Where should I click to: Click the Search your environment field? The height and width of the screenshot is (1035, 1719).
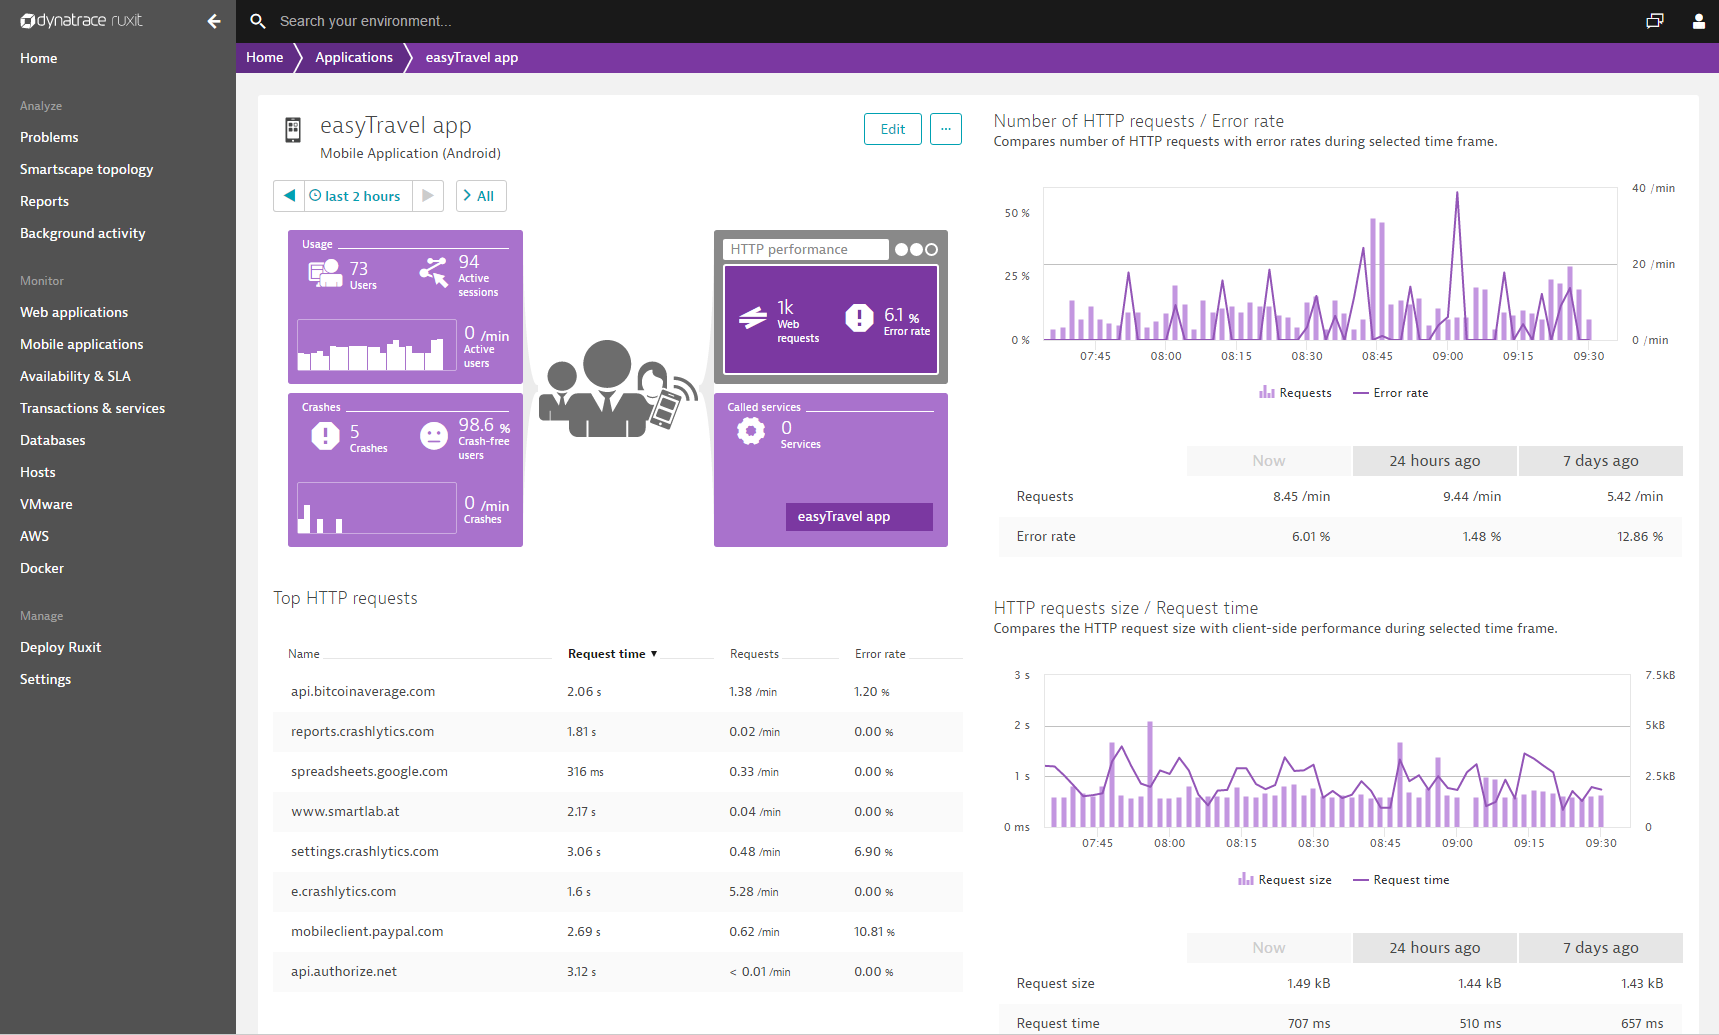pyautogui.click(x=365, y=21)
